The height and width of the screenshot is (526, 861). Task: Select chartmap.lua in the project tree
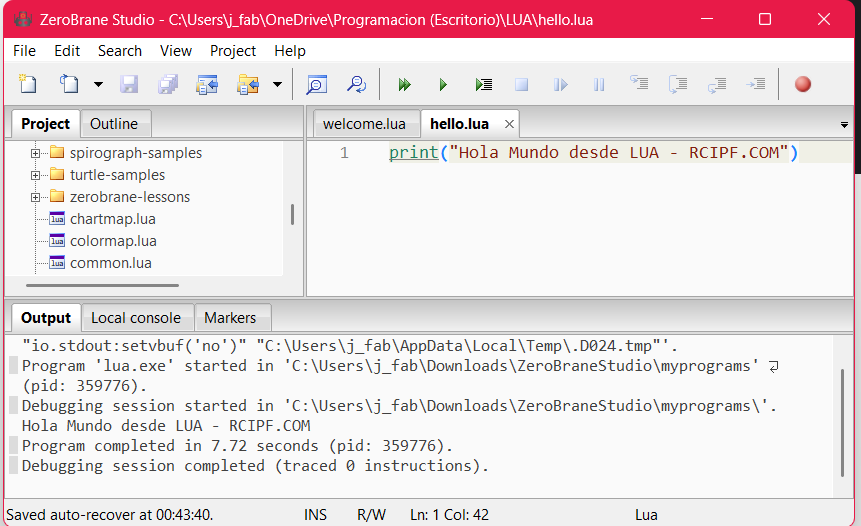coord(112,219)
